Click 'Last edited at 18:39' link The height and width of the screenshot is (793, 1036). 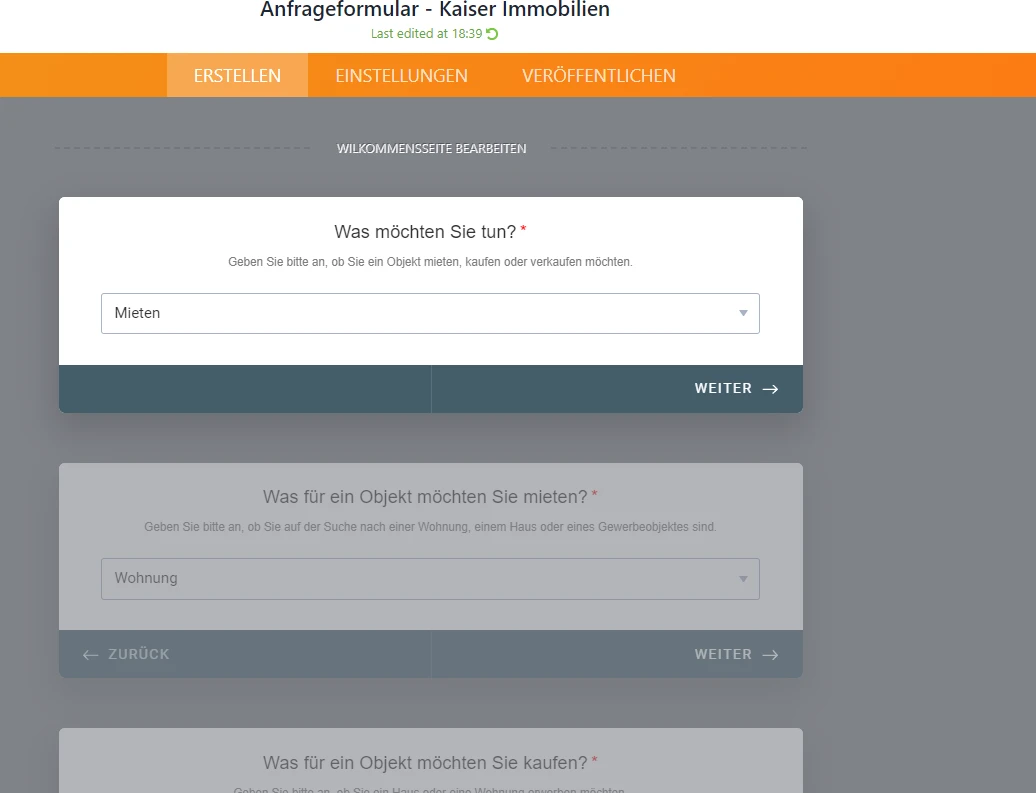(427, 33)
